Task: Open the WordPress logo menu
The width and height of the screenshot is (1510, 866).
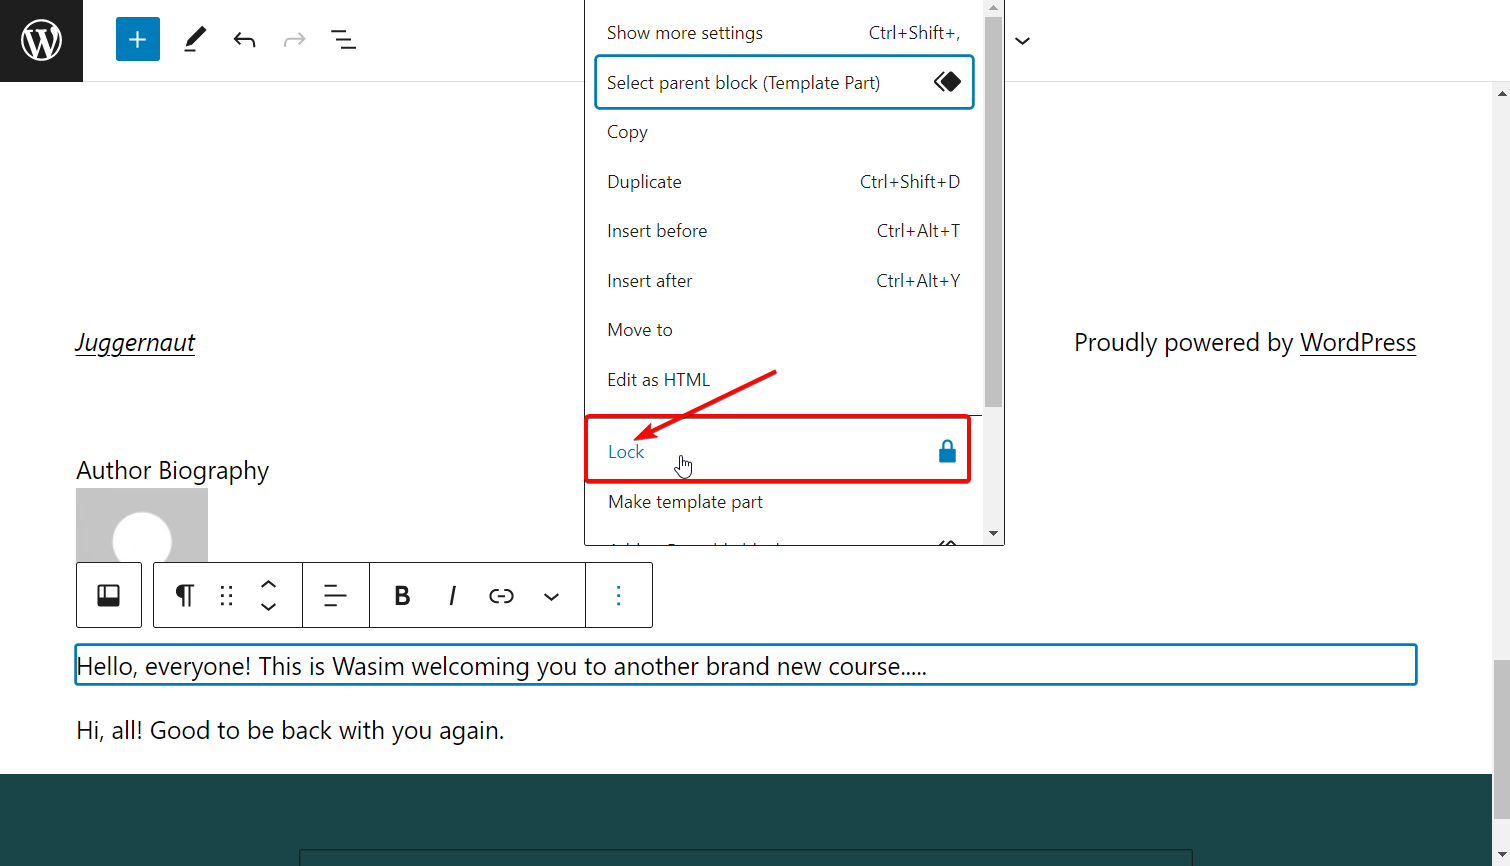Action: [41, 41]
